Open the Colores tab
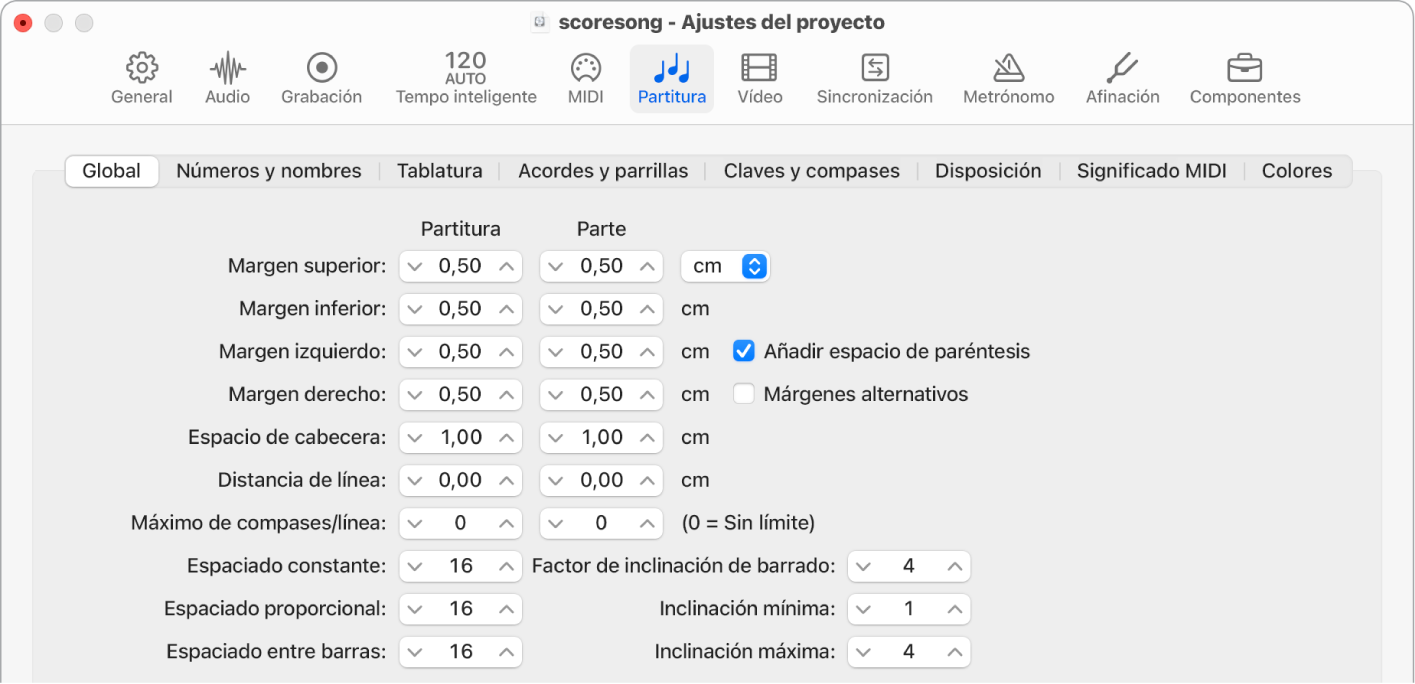This screenshot has width=1415, height=684. coord(1296,171)
